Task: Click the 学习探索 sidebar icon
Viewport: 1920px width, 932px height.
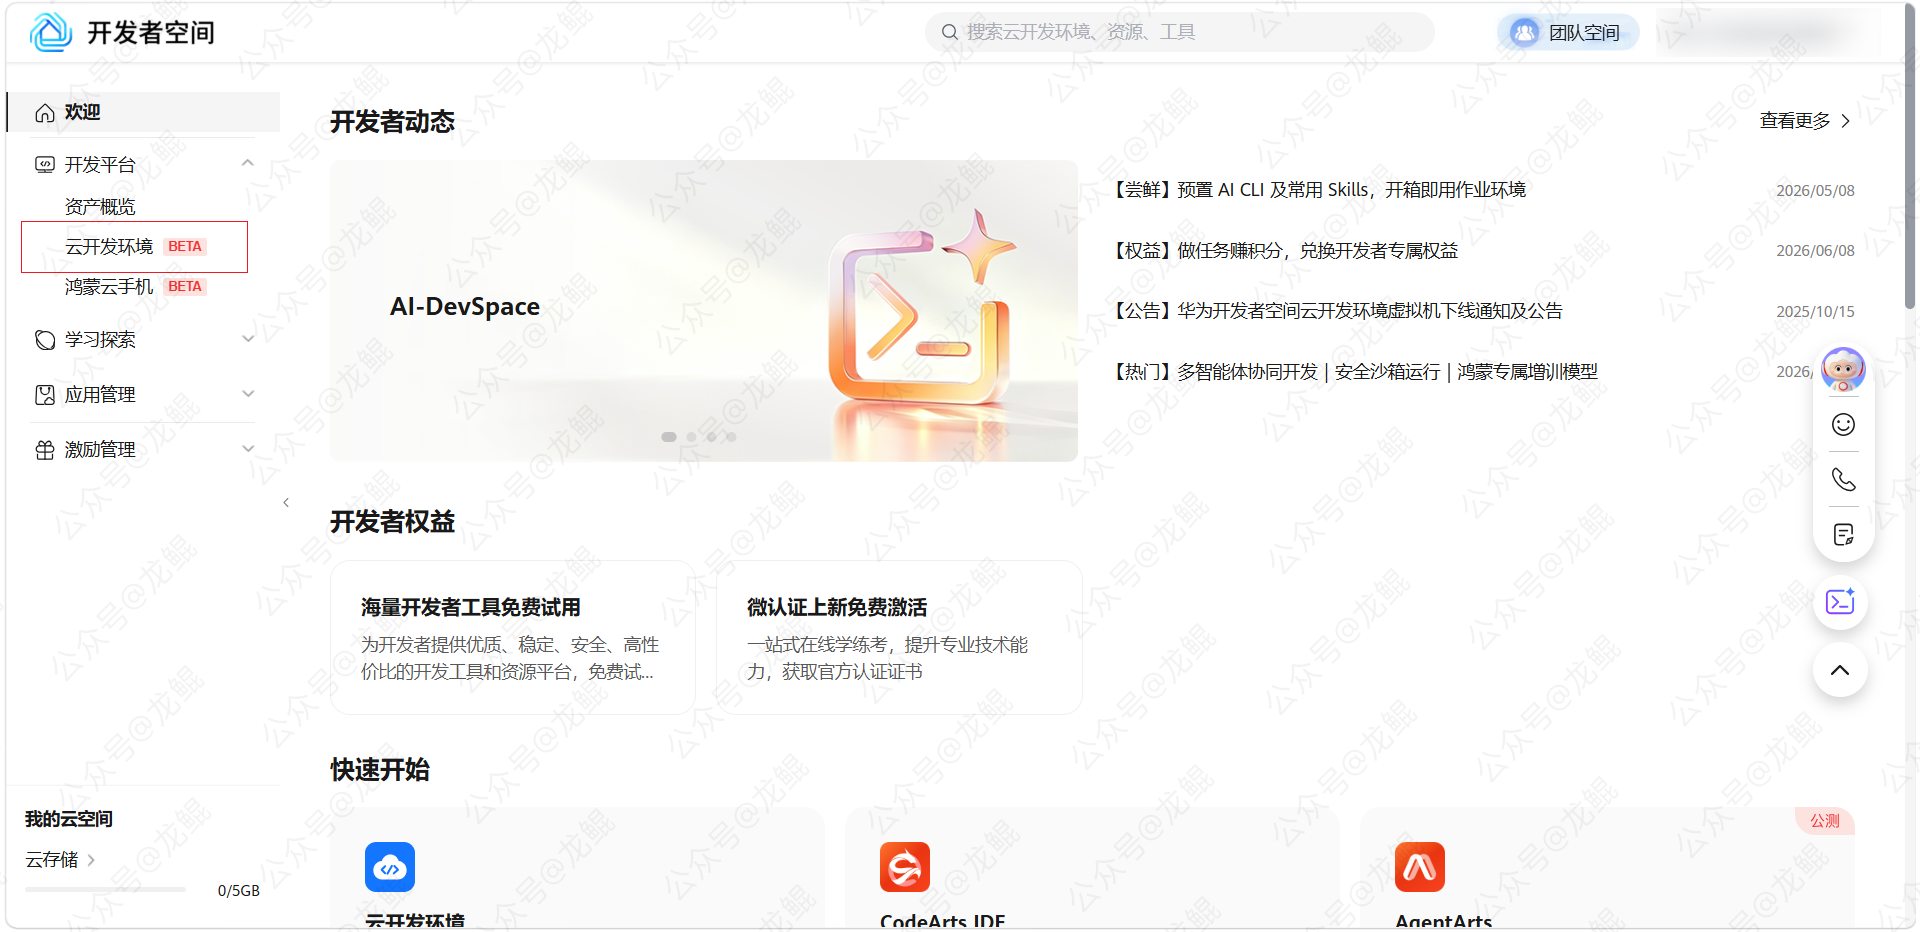Action: tap(45, 340)
